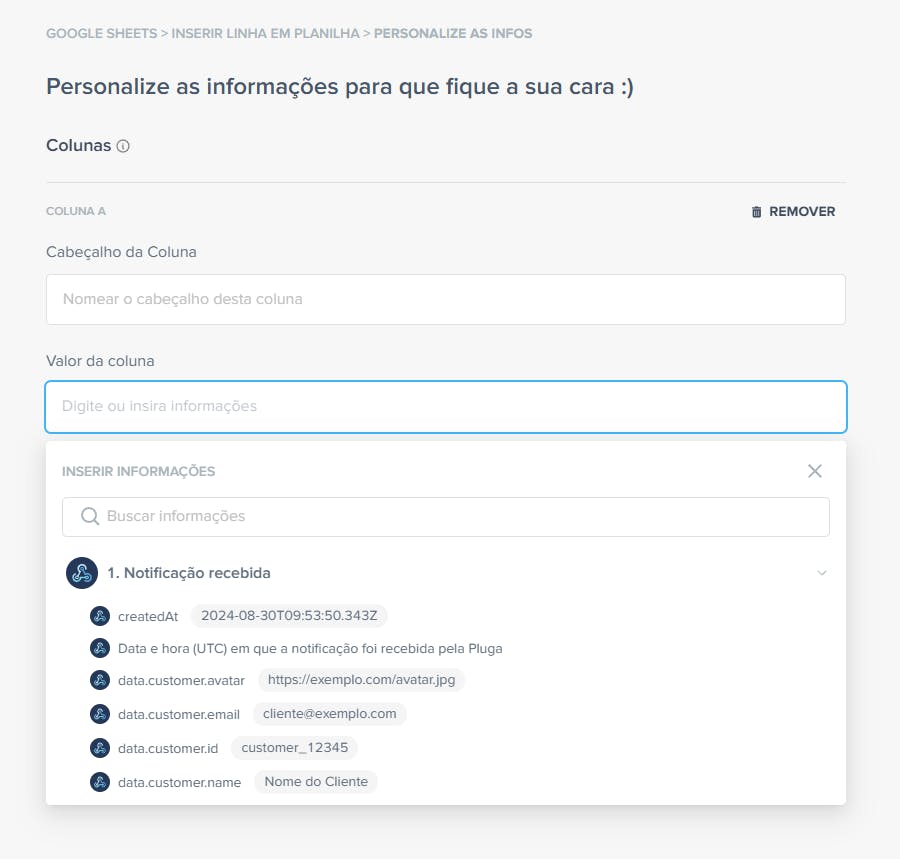Click the webhook icon beside createdAt
The height and width of the screenshot is (859, 900).
point(100,616)
